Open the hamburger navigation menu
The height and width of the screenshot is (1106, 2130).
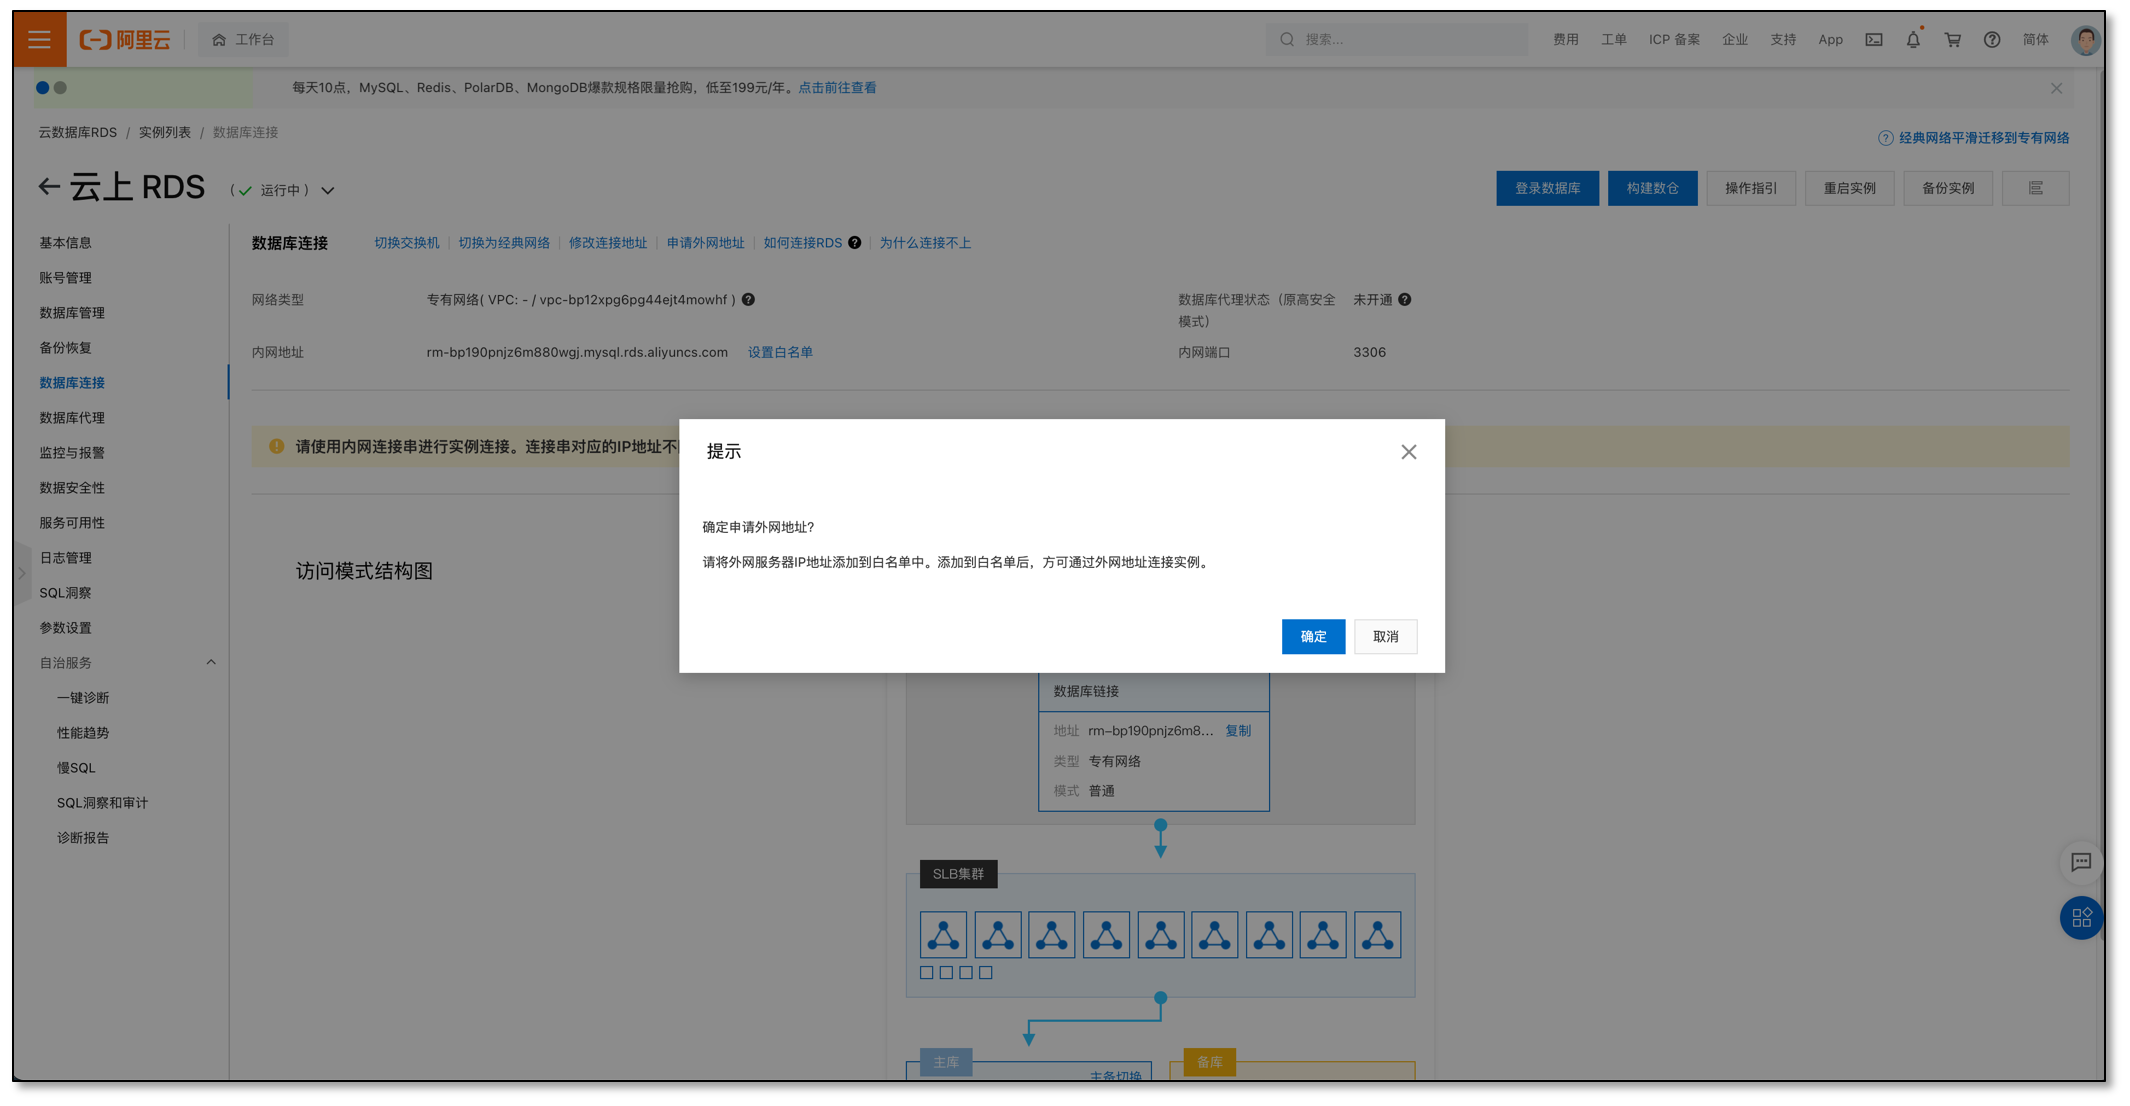coord(39,39)
